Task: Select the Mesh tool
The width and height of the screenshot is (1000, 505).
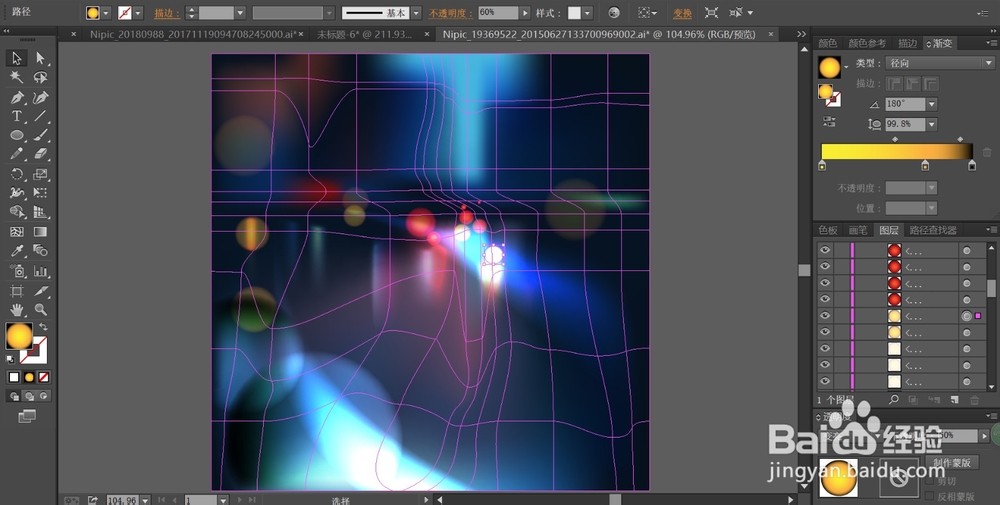Action: click(x=17, y=232)
